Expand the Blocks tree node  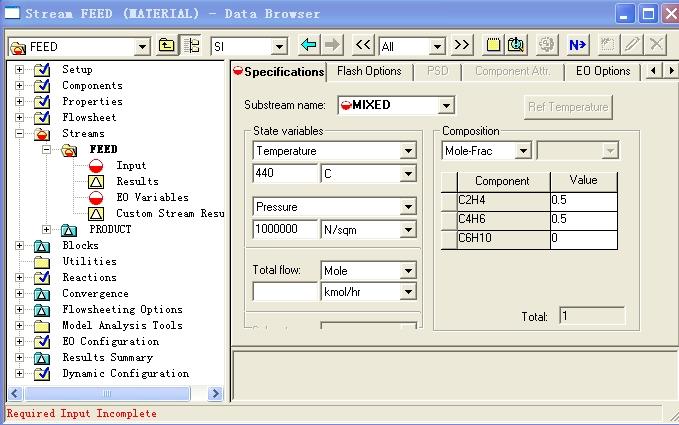pos(19,245)
